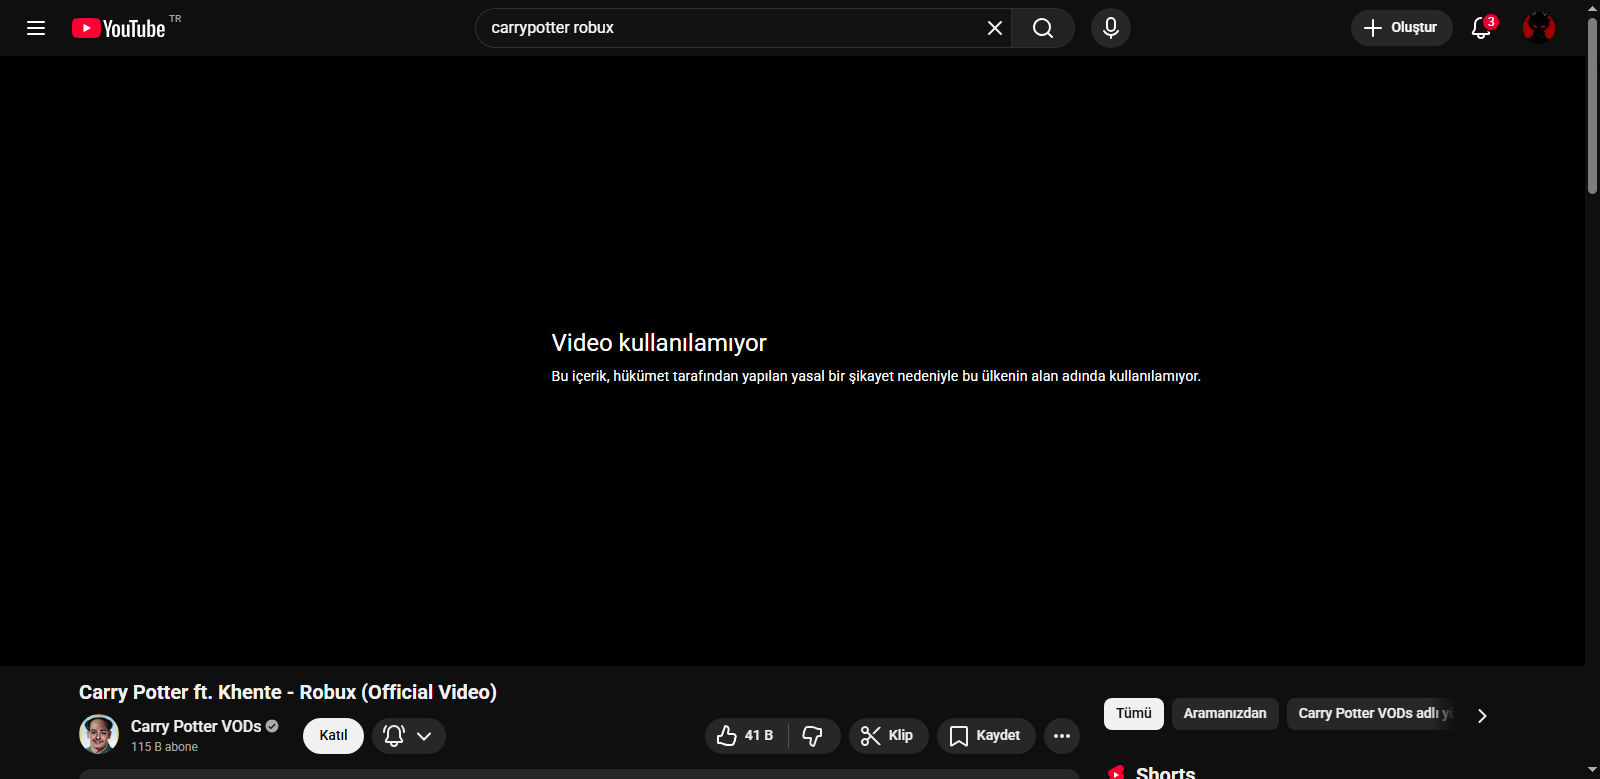Click the 115 B abone subscriber count
Image resolution: width=1600 pixels, height=779 pixels.
click(164, 747)
